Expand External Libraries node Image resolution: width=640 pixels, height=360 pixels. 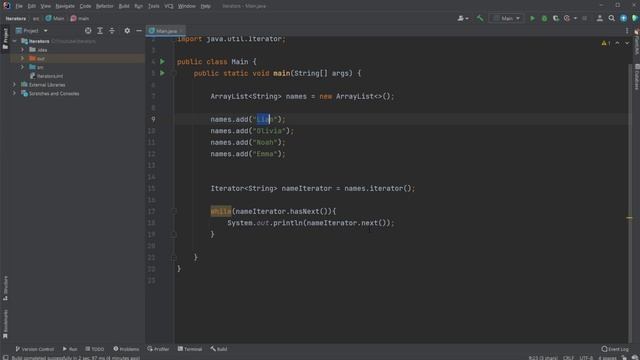point(15,84)
